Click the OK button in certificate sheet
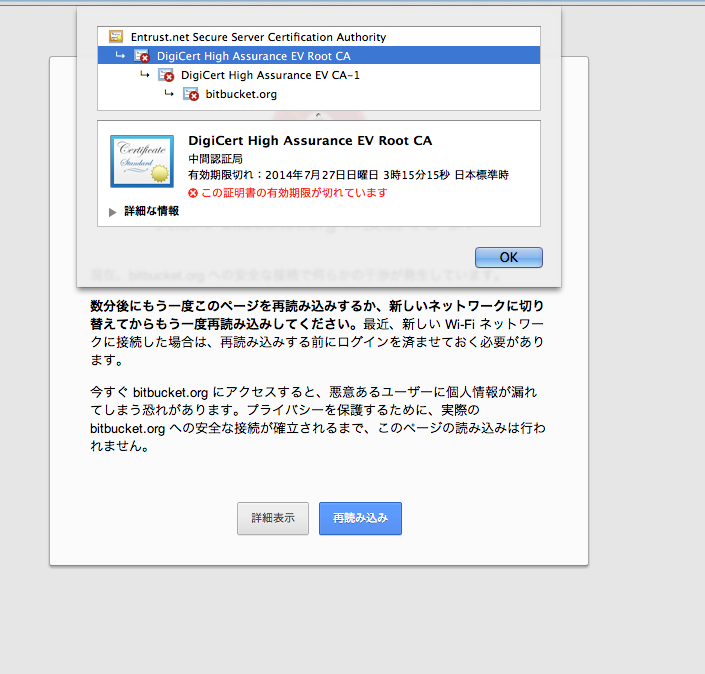 click(509, 257)
